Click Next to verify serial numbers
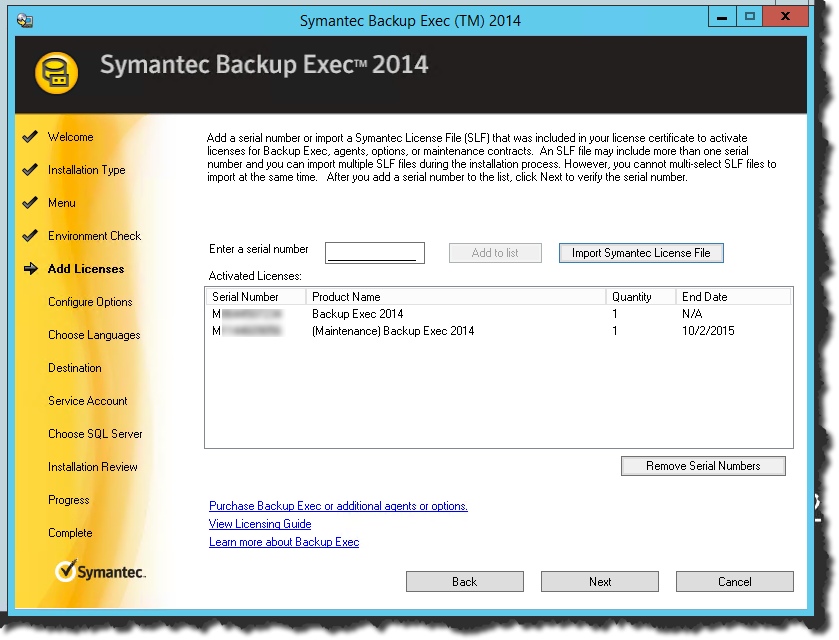Image resolution: width=839 pixels, height=640 pixels. pyautogui.click(x=600, y=581)
